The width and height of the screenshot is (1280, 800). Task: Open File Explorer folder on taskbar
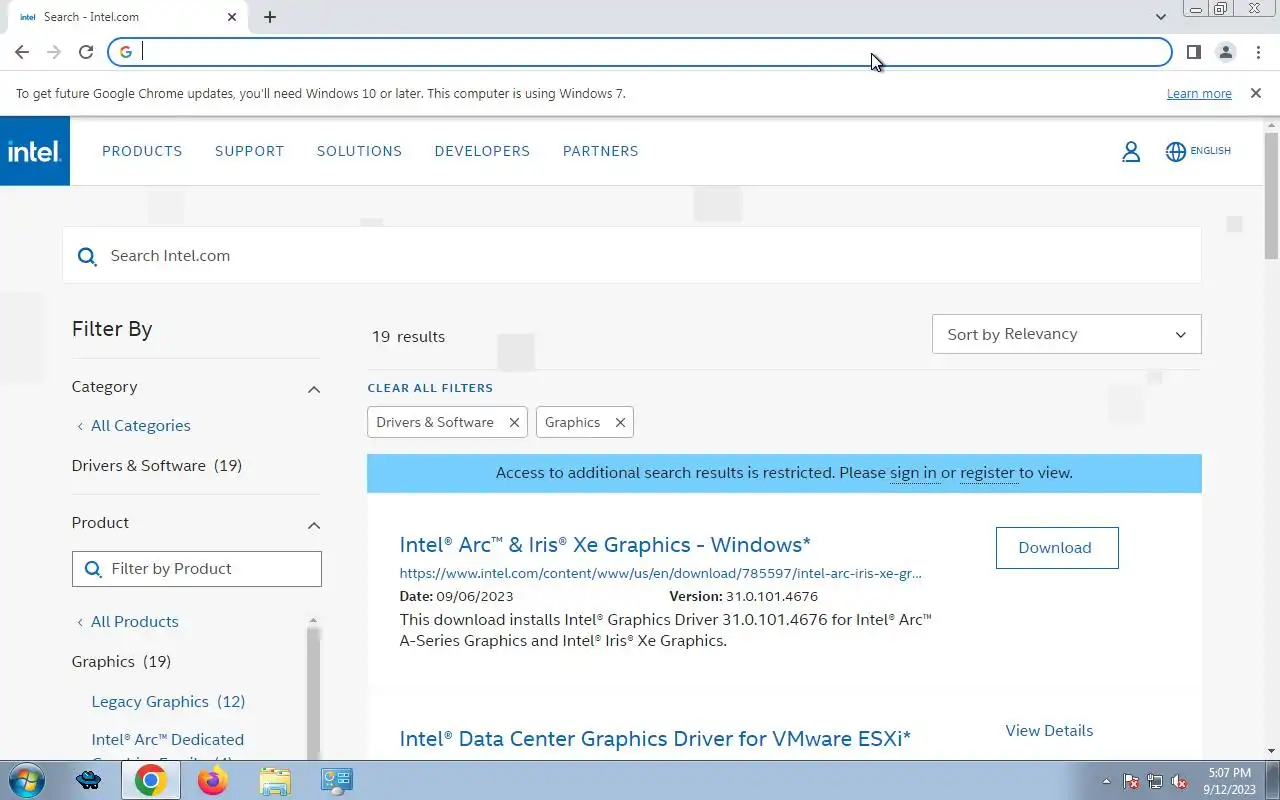point(274,780)
